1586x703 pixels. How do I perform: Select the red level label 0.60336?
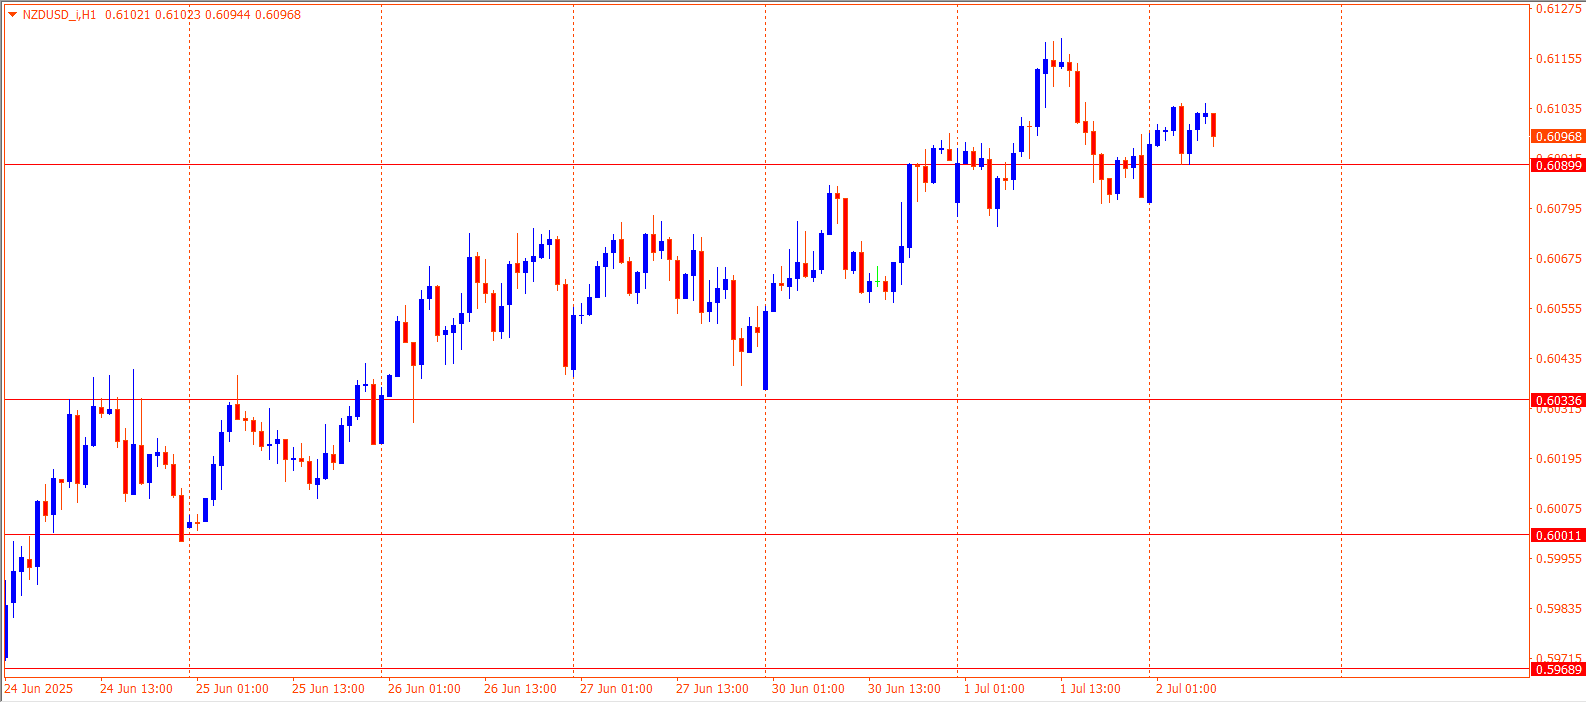click(x=1558, y=400)
